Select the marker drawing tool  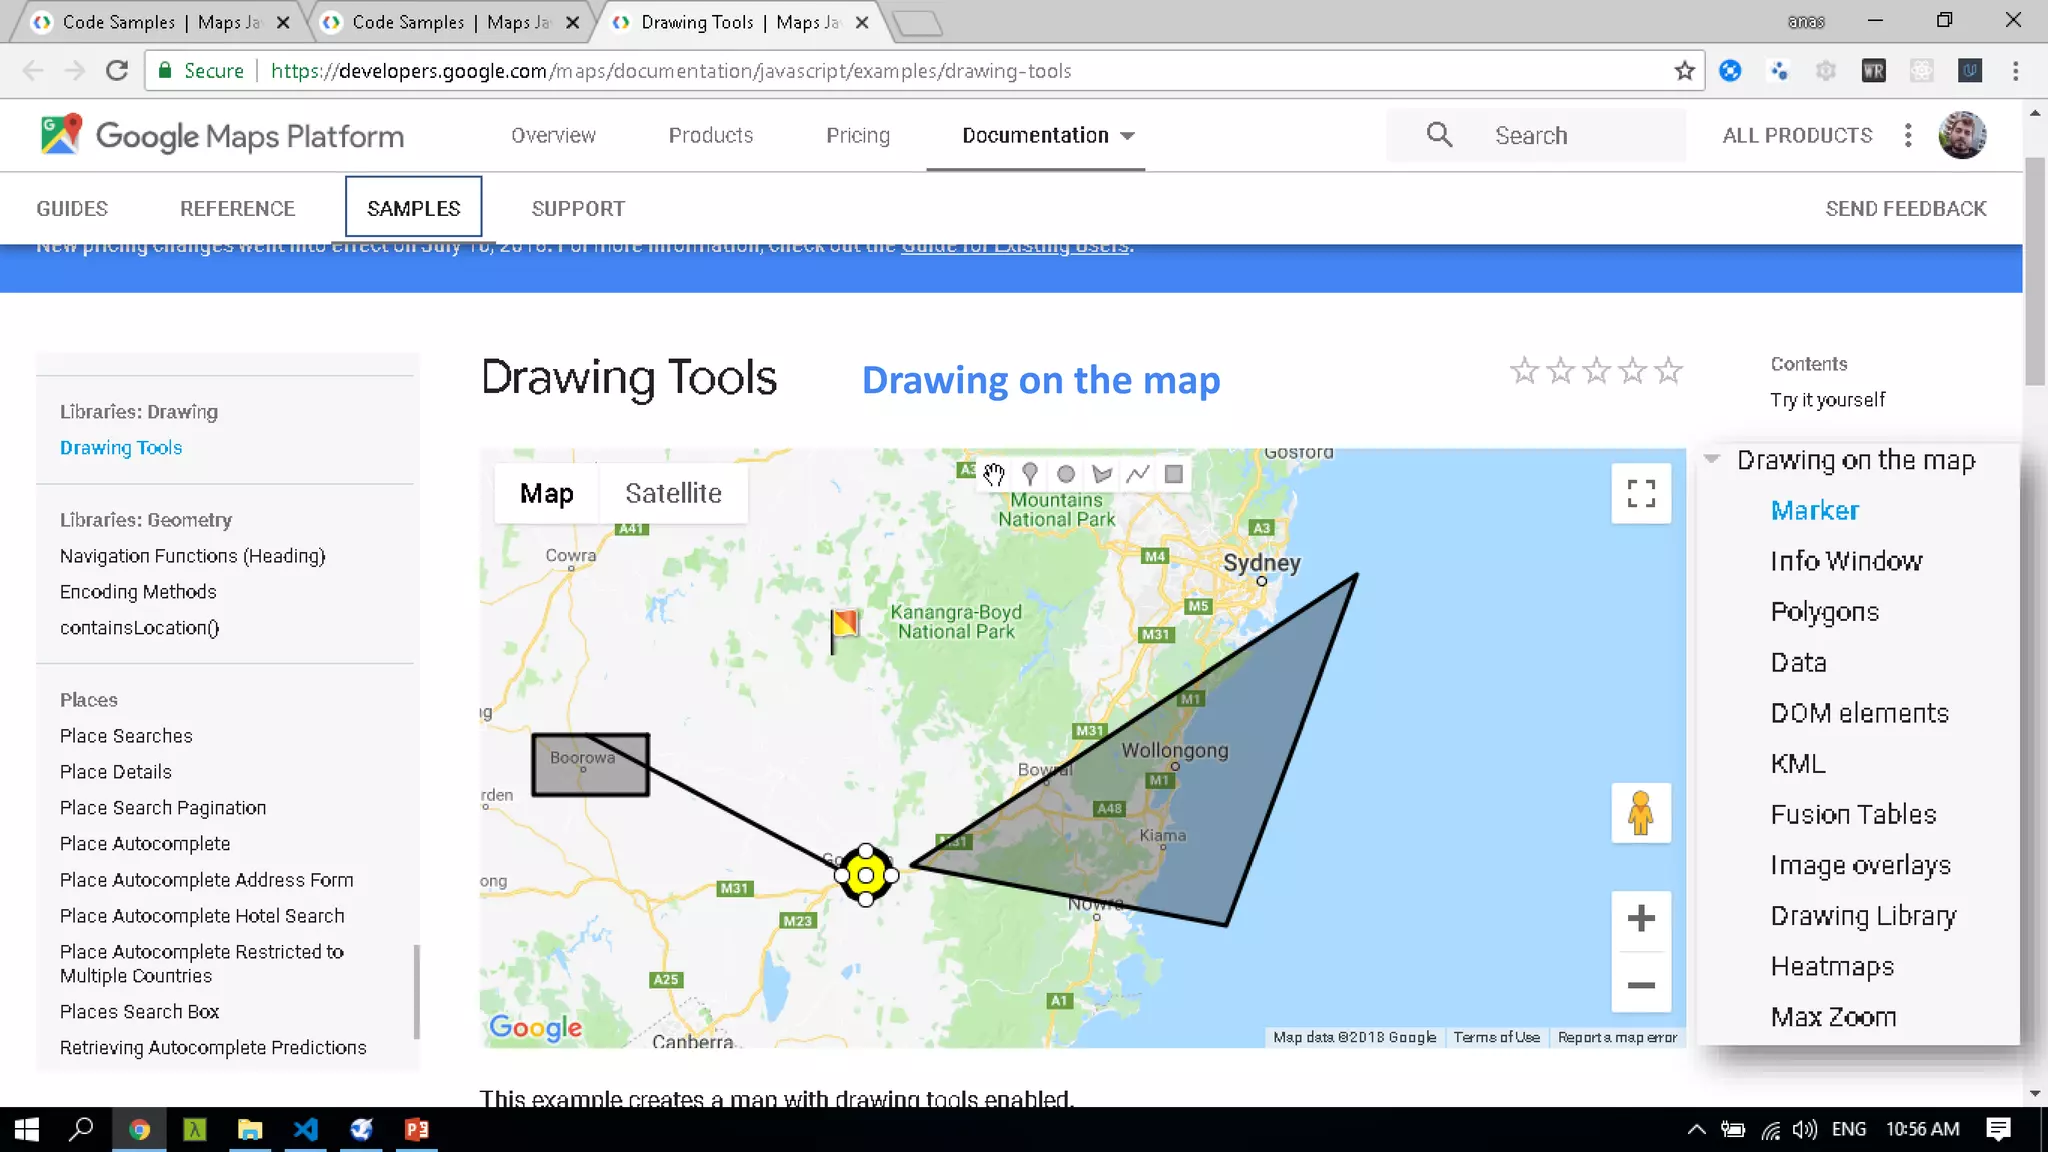coord(1029,474)
